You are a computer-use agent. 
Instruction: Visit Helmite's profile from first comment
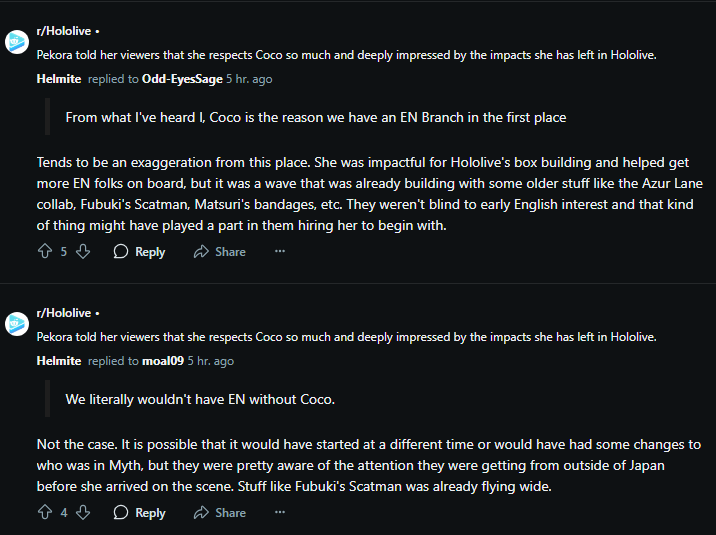[58, 79]
